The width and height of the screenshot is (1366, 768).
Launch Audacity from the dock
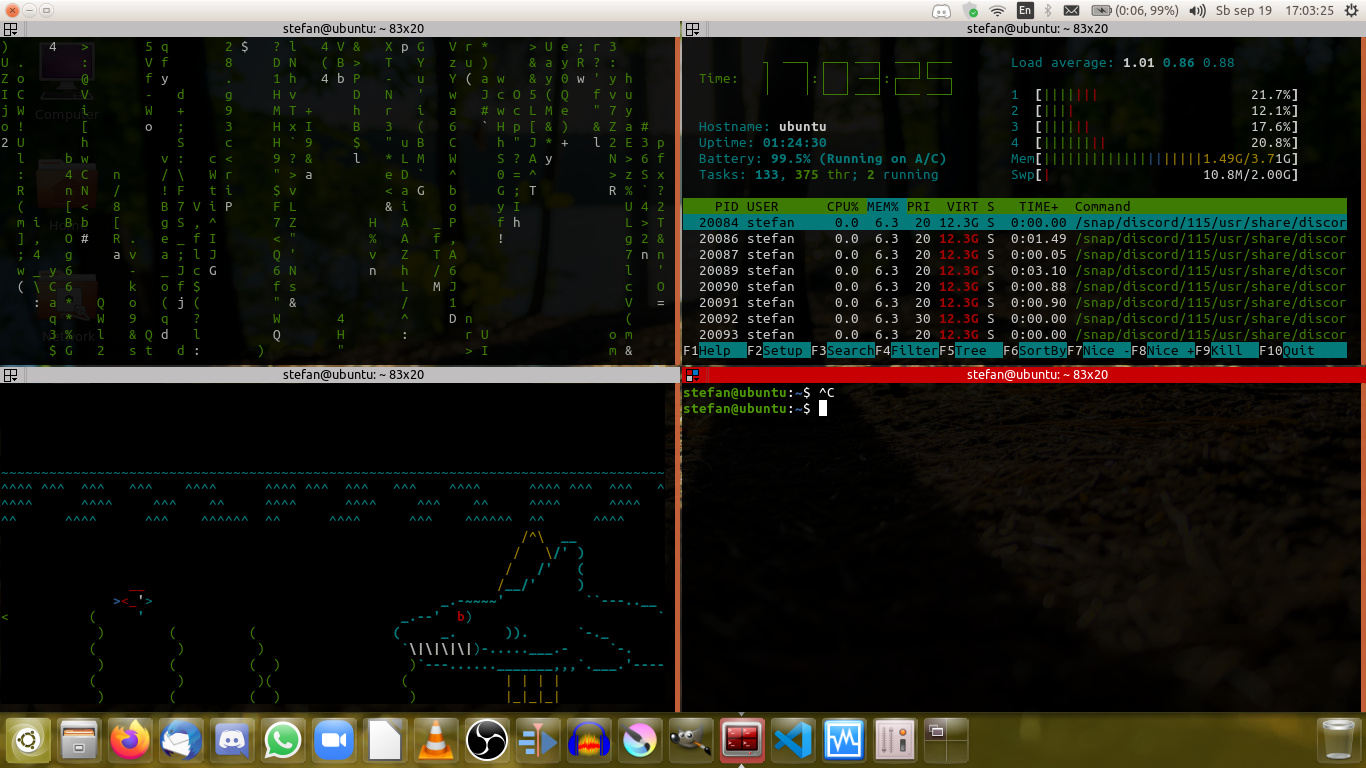pos(589,741)
